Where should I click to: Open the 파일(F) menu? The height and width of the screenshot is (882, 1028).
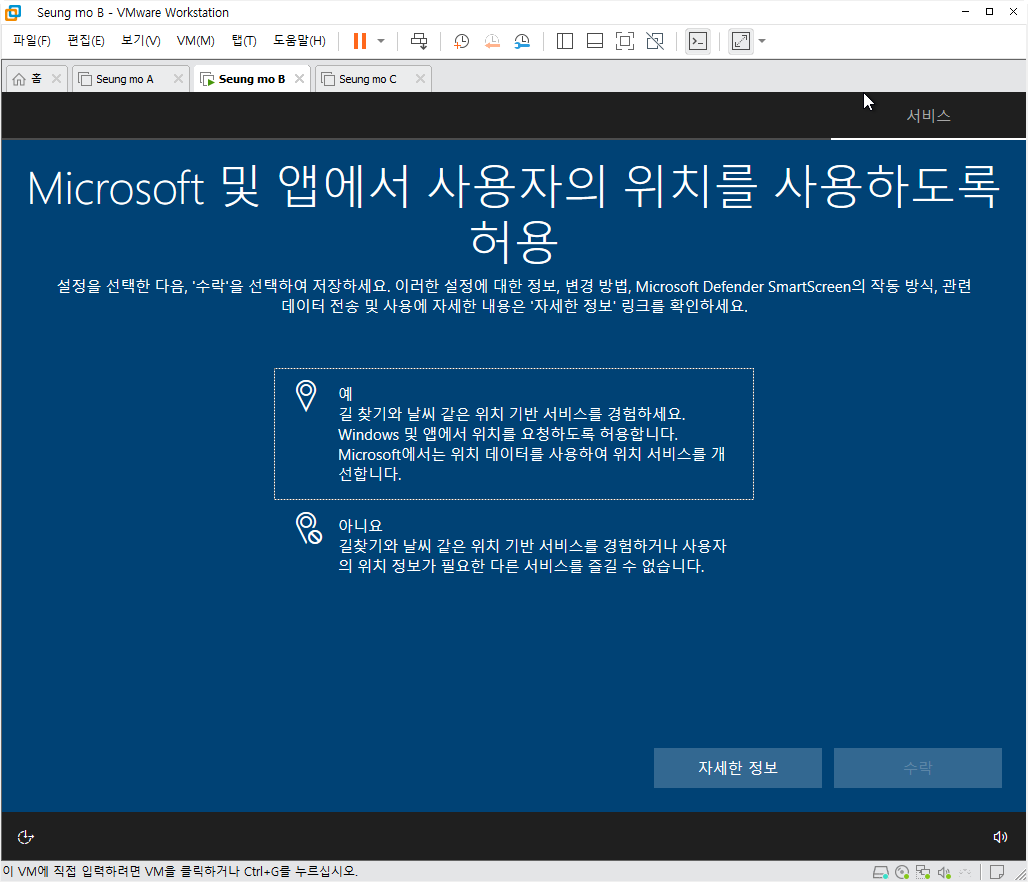pos(31,41)
